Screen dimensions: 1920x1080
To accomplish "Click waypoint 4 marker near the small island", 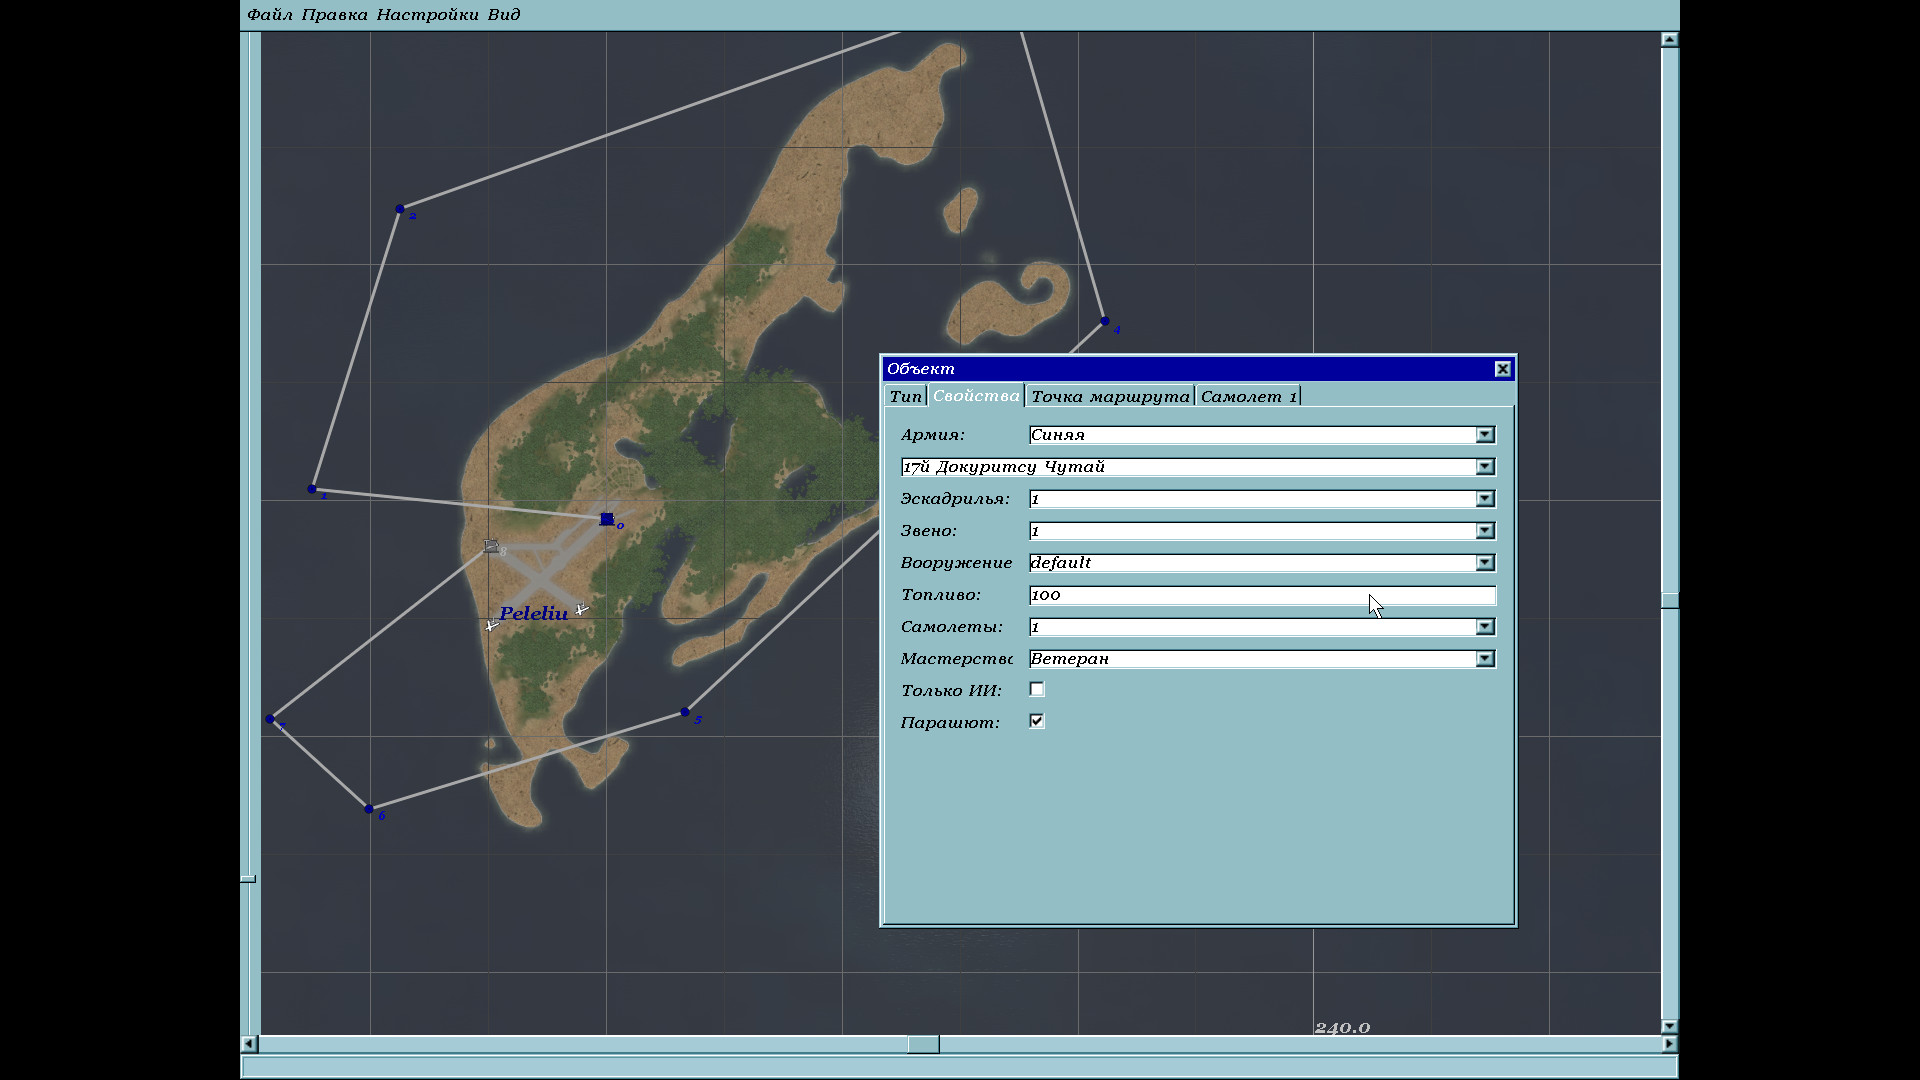I will tap(1104, 321).
